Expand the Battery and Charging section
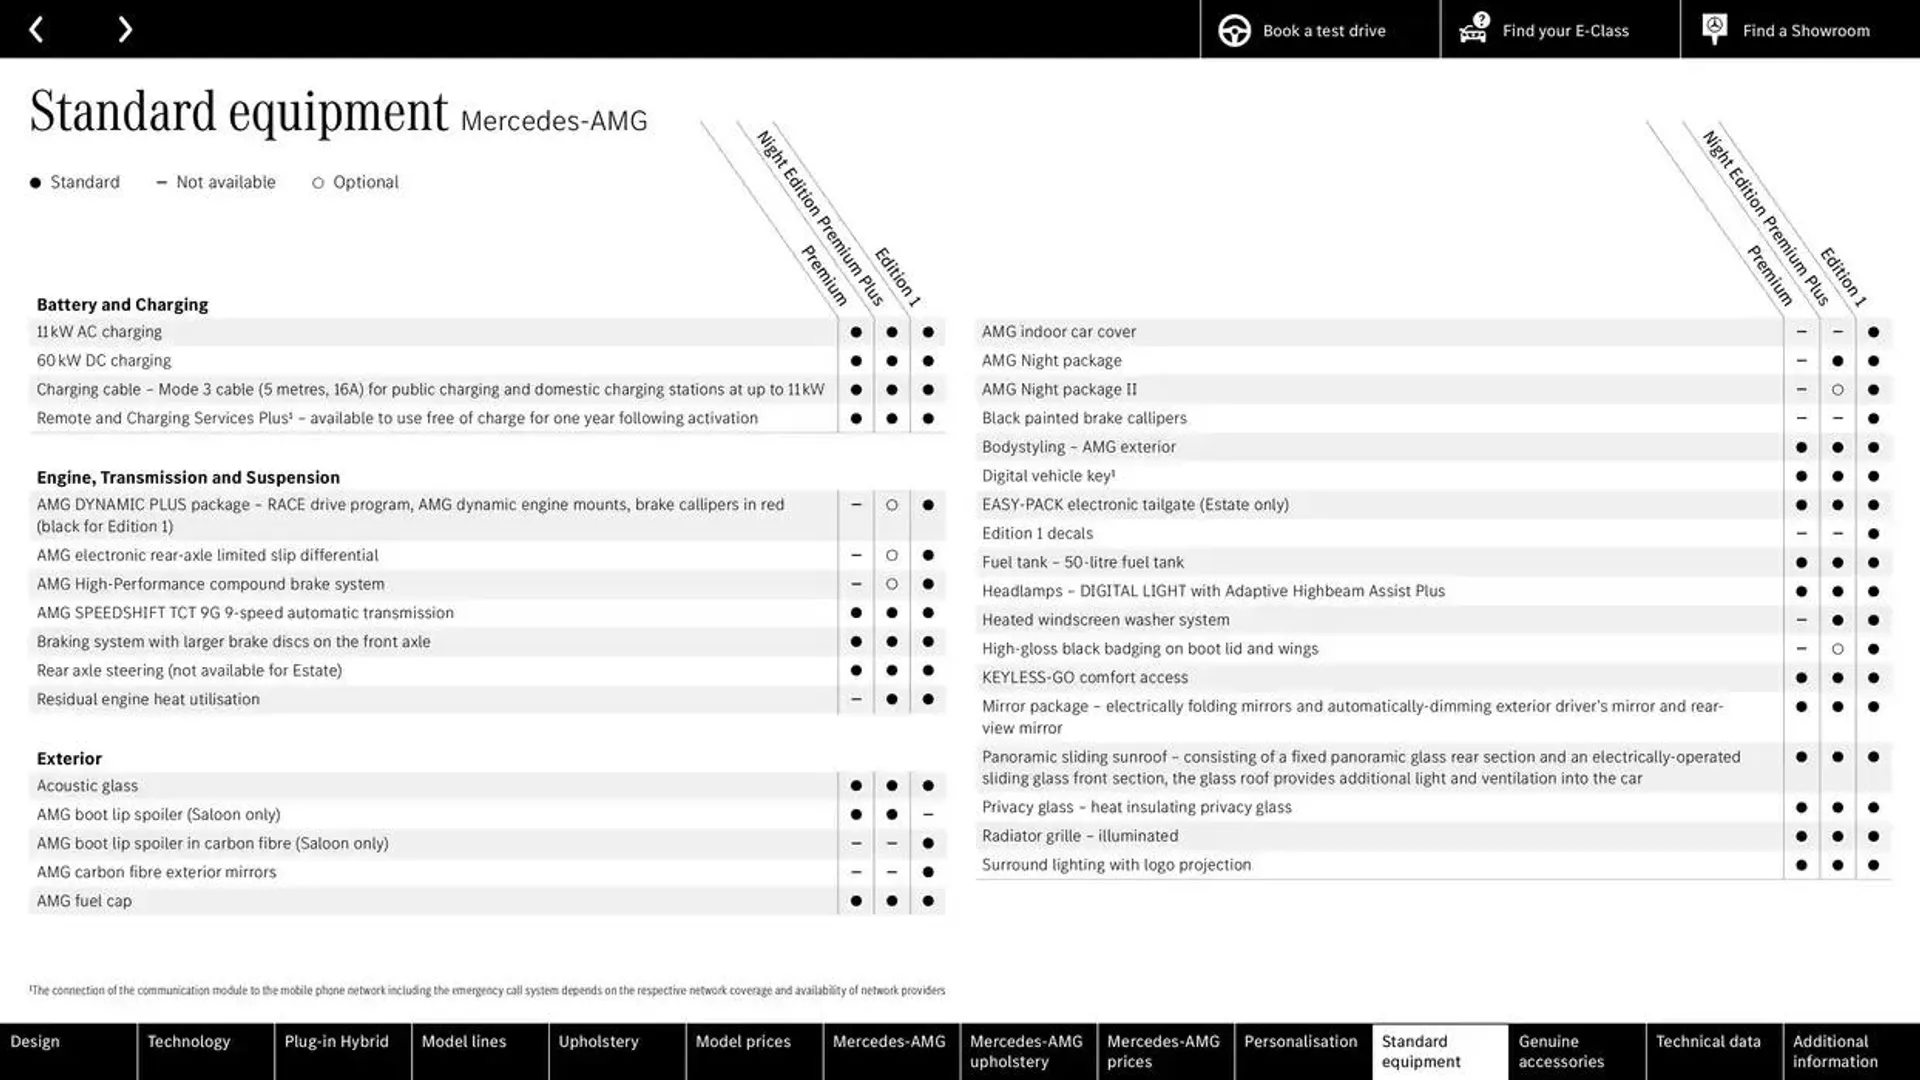 point(121,305)
